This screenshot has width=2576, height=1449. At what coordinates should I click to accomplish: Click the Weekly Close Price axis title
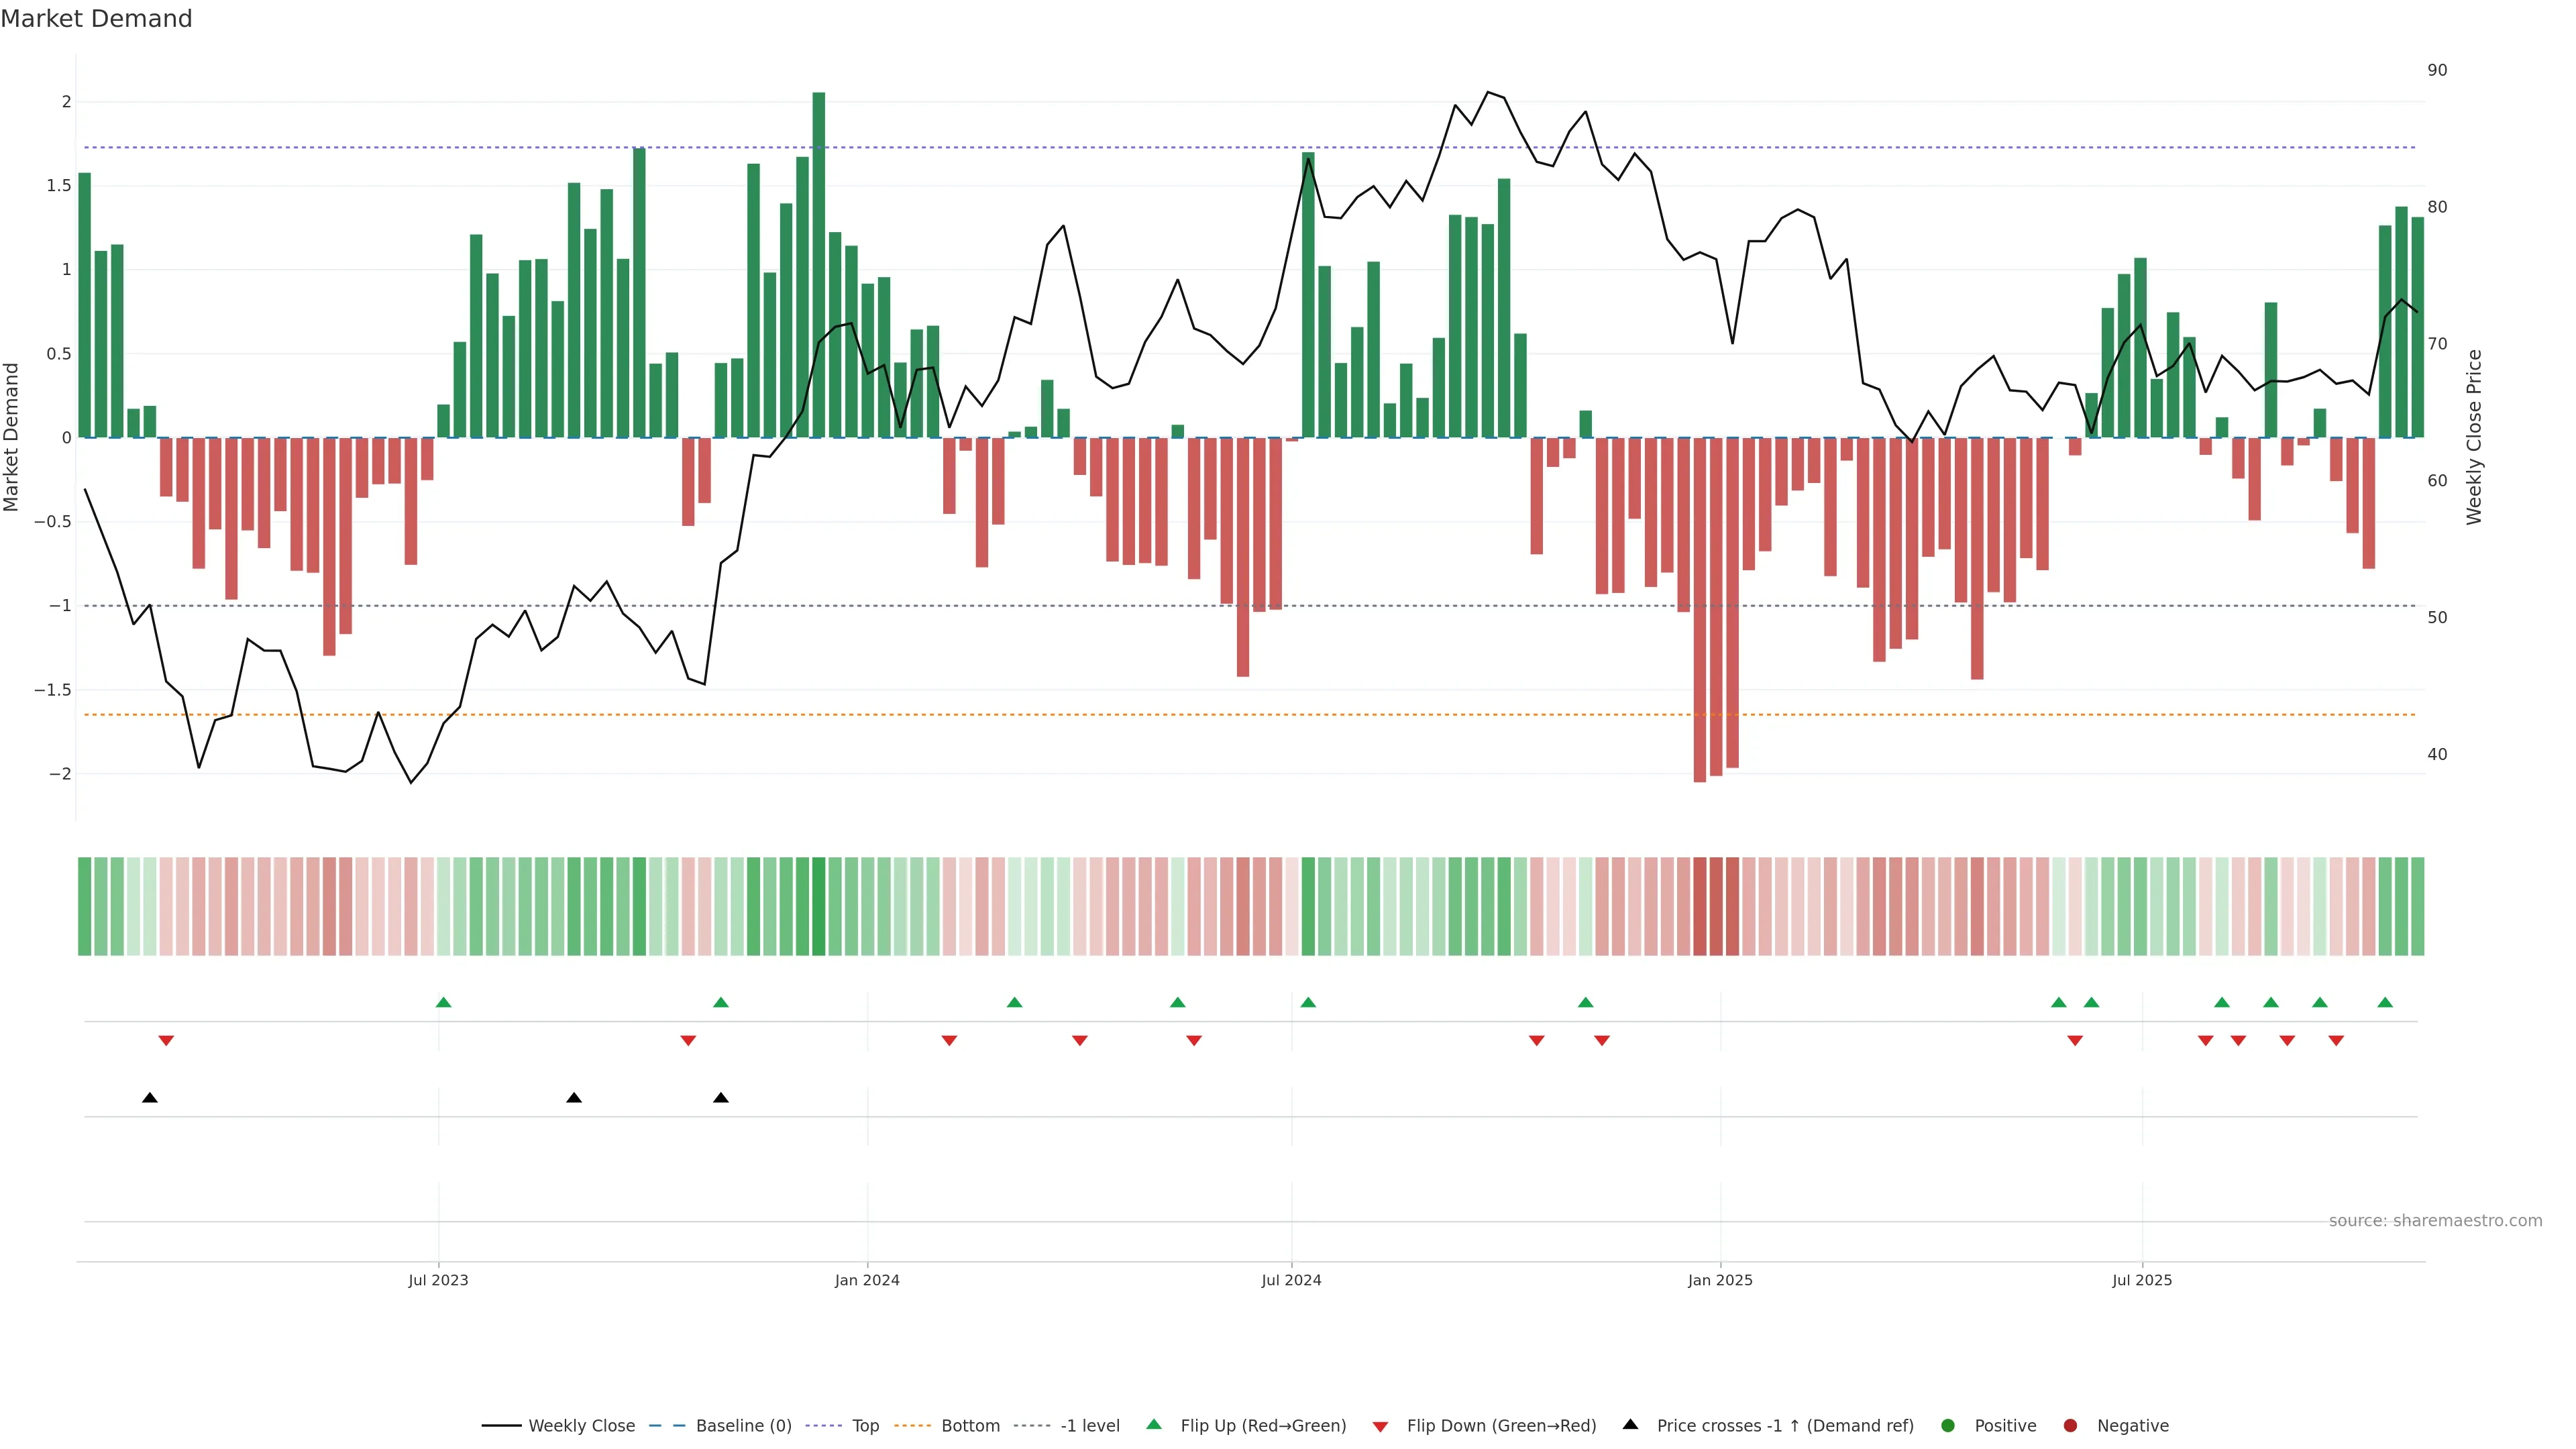coord(2474,437)
